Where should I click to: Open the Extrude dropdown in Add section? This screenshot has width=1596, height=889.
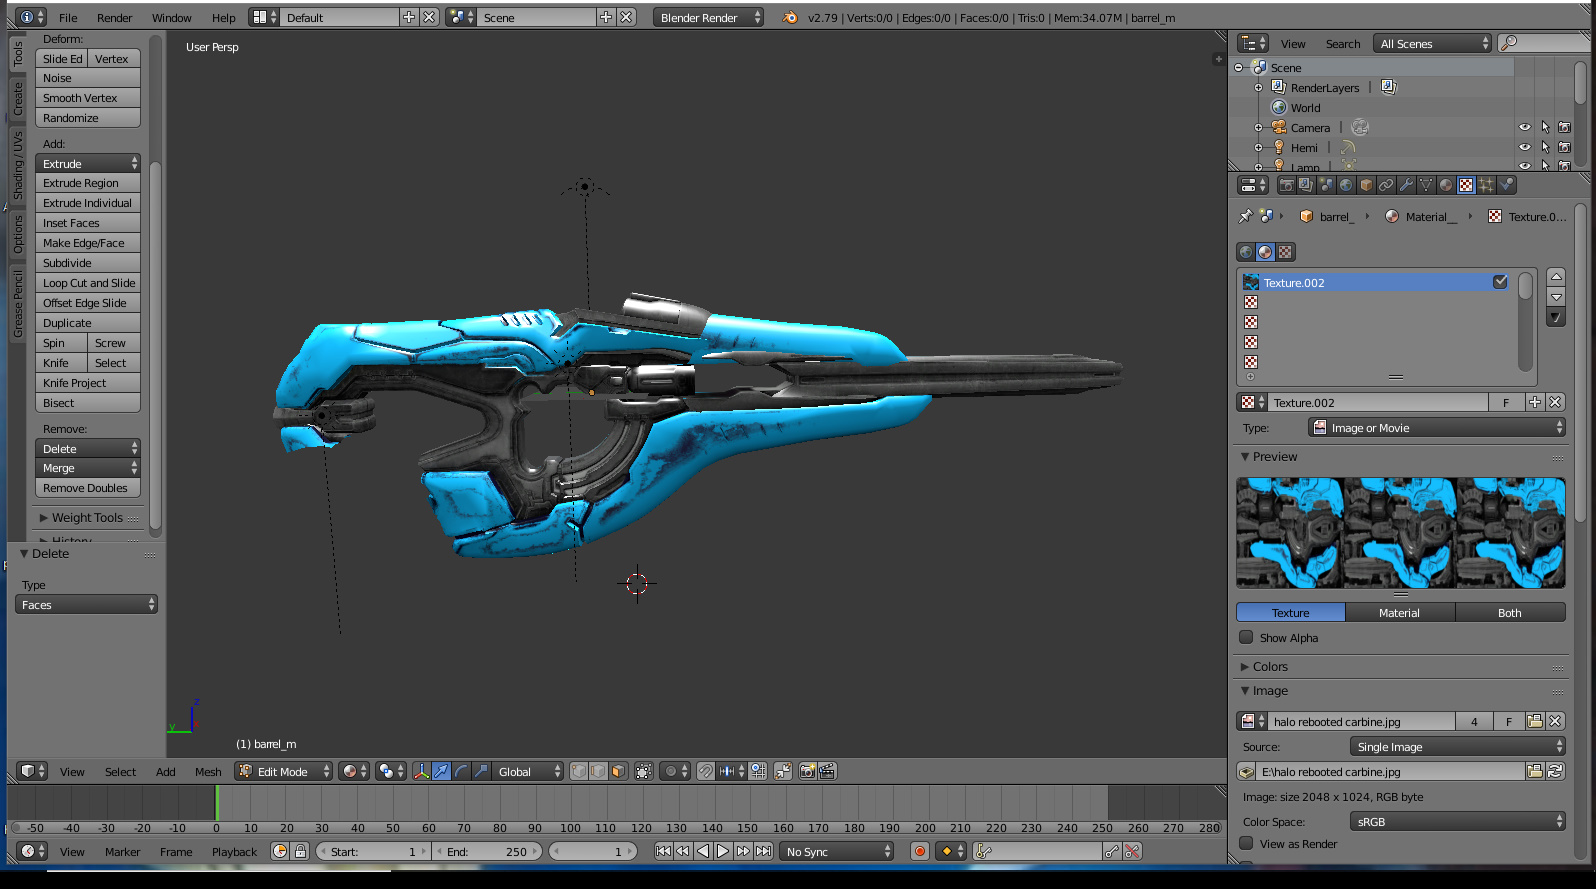coord(88,163)
